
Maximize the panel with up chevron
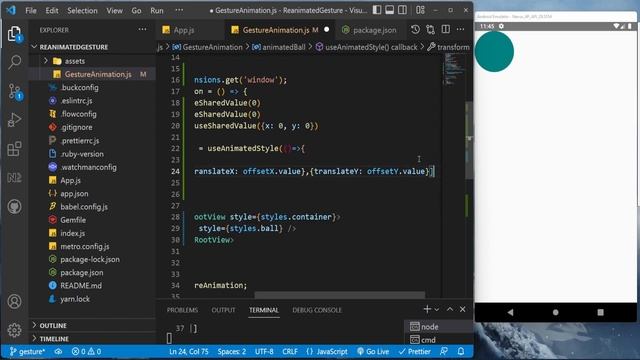click(x=450, y=309)
